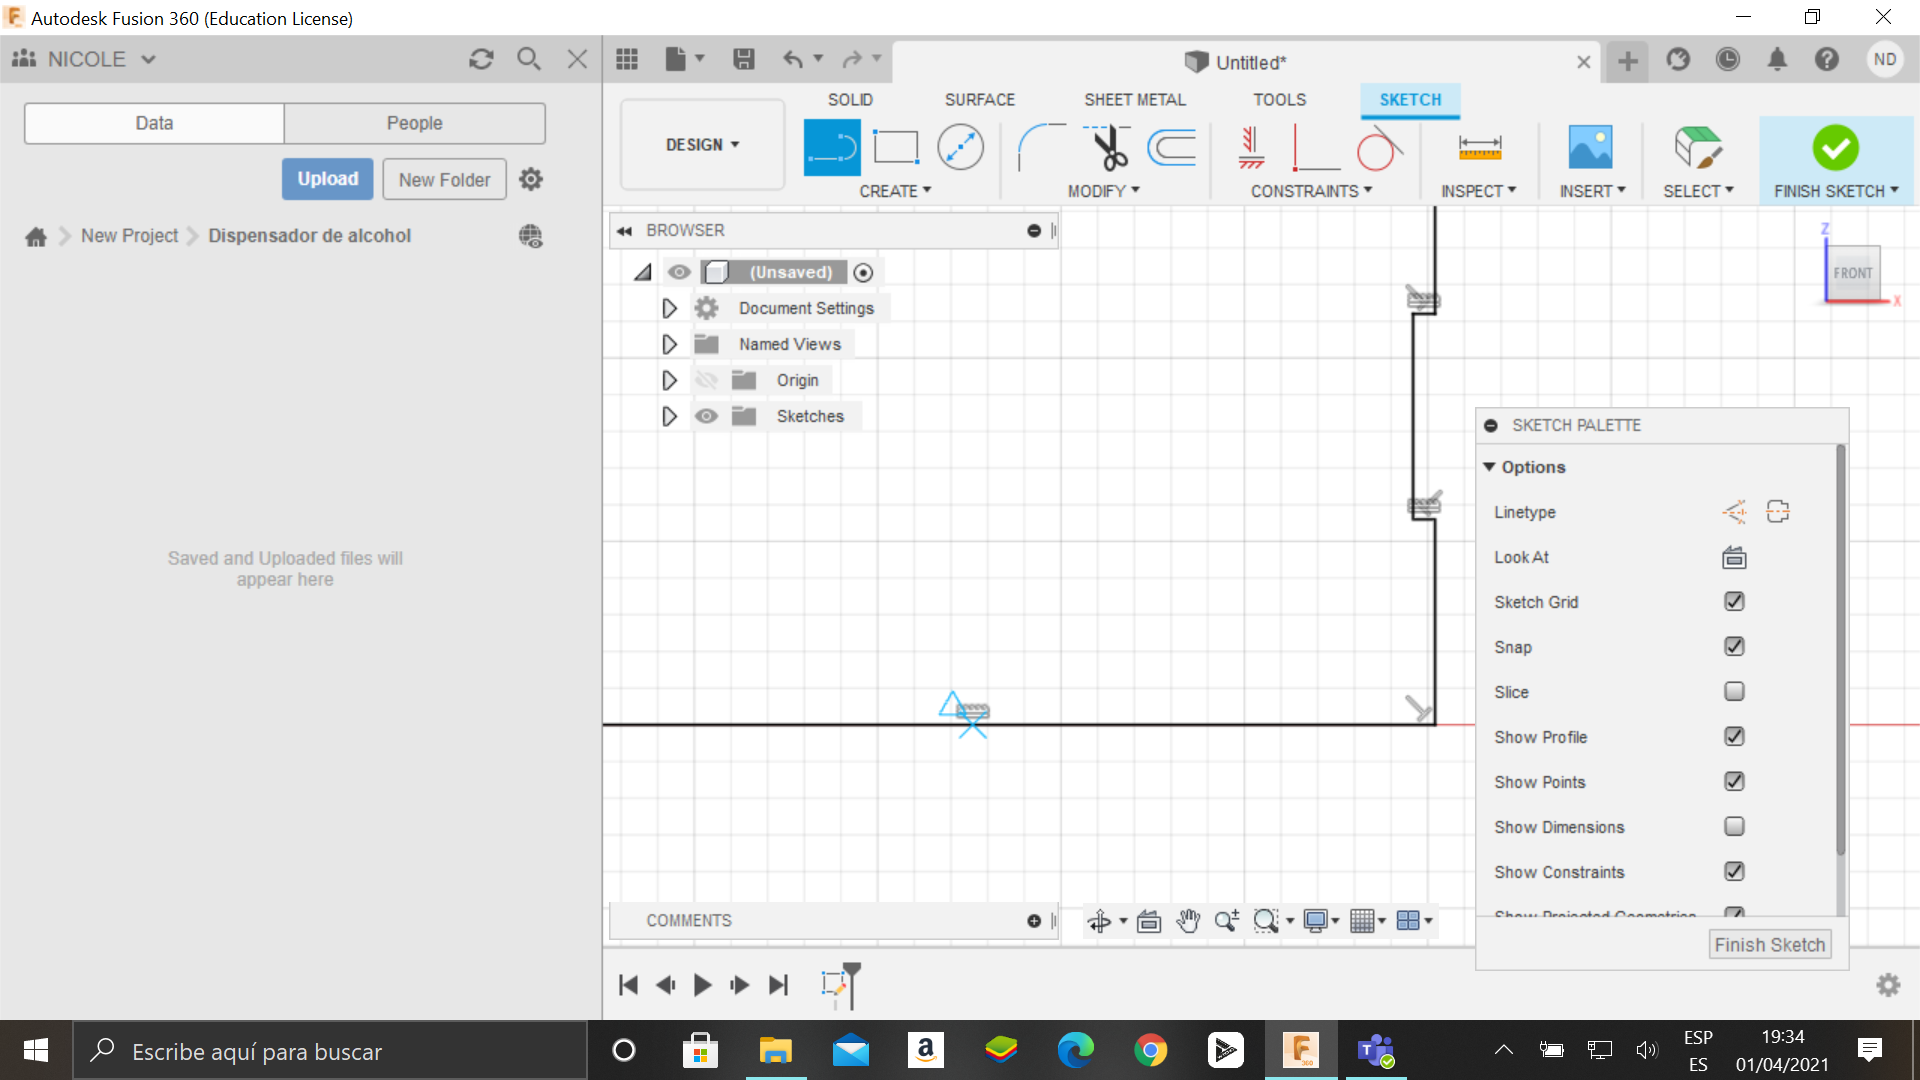Switch to the People tab
Viewport: 1920px width, 1080px height.
click(414, 123)
